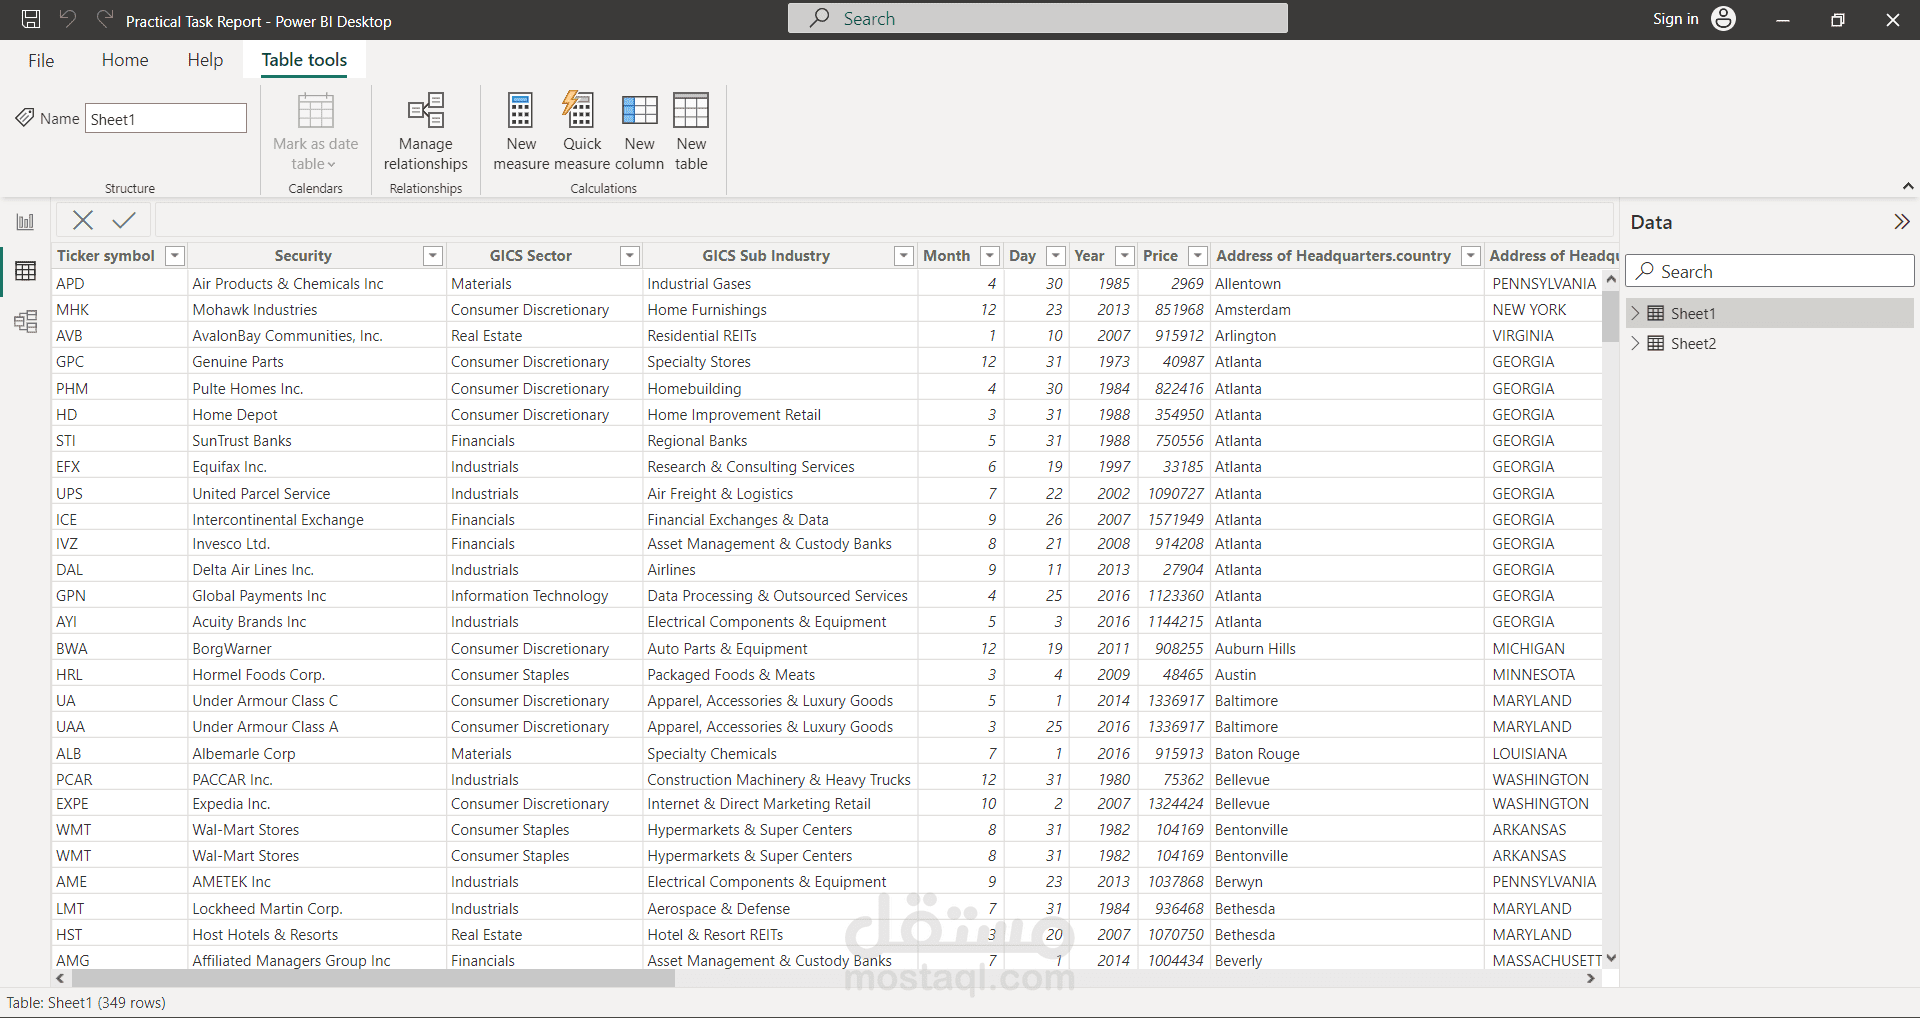Viewport: 1920px width, 1018px height.
Task: Open GICS Sector column filter dropdown
Action: pos(630,256)
